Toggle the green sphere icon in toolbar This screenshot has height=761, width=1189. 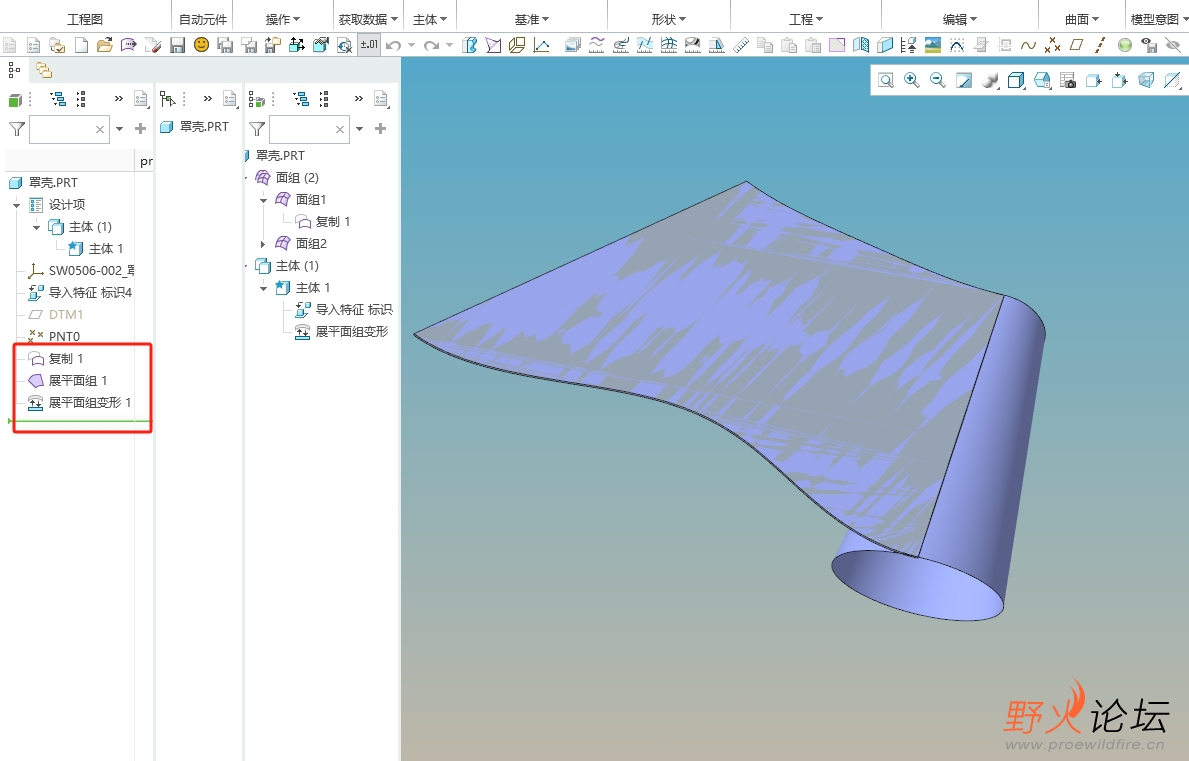pyautogui.click(x=1125, y=45)
